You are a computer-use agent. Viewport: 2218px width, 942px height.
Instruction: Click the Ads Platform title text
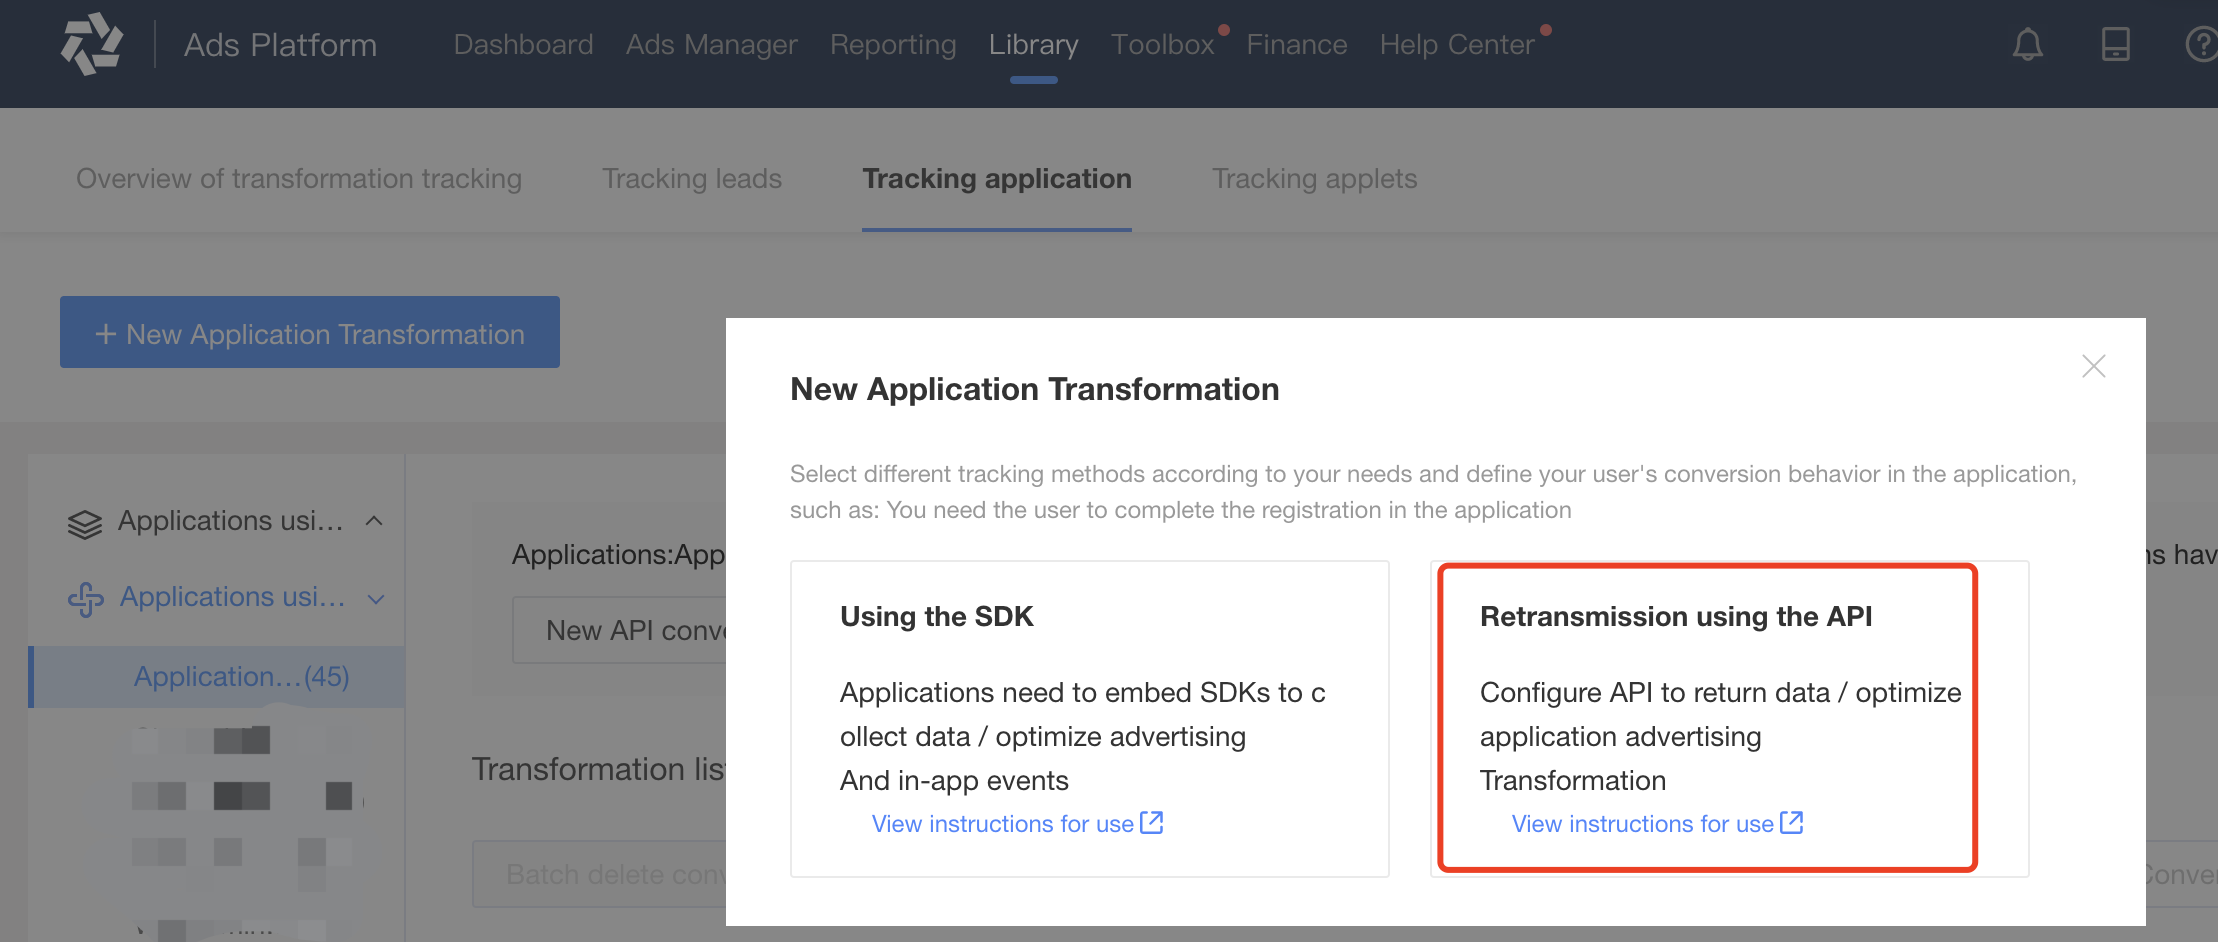coord(280,44)
